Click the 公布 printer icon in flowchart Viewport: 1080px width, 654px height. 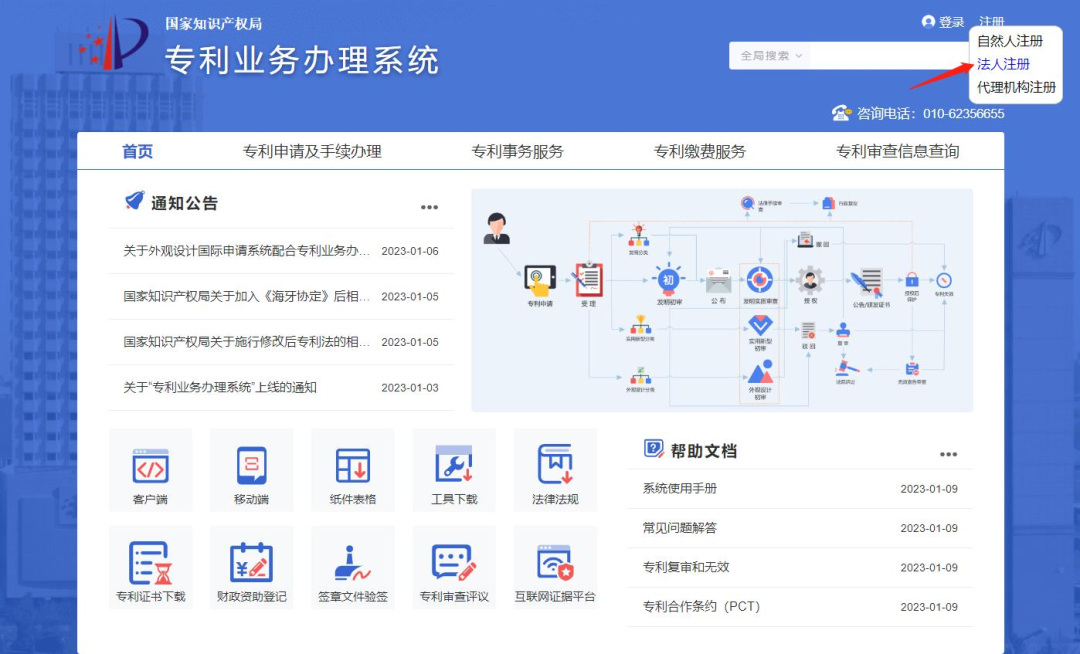tap(718, 281)
